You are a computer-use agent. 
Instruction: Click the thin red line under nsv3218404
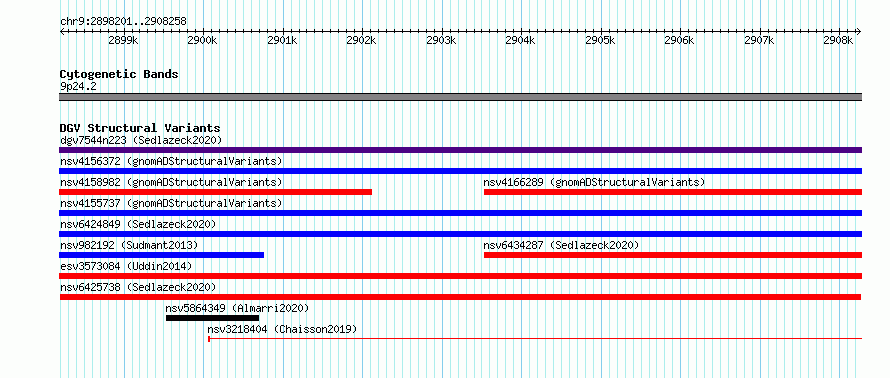click(535, 339)
